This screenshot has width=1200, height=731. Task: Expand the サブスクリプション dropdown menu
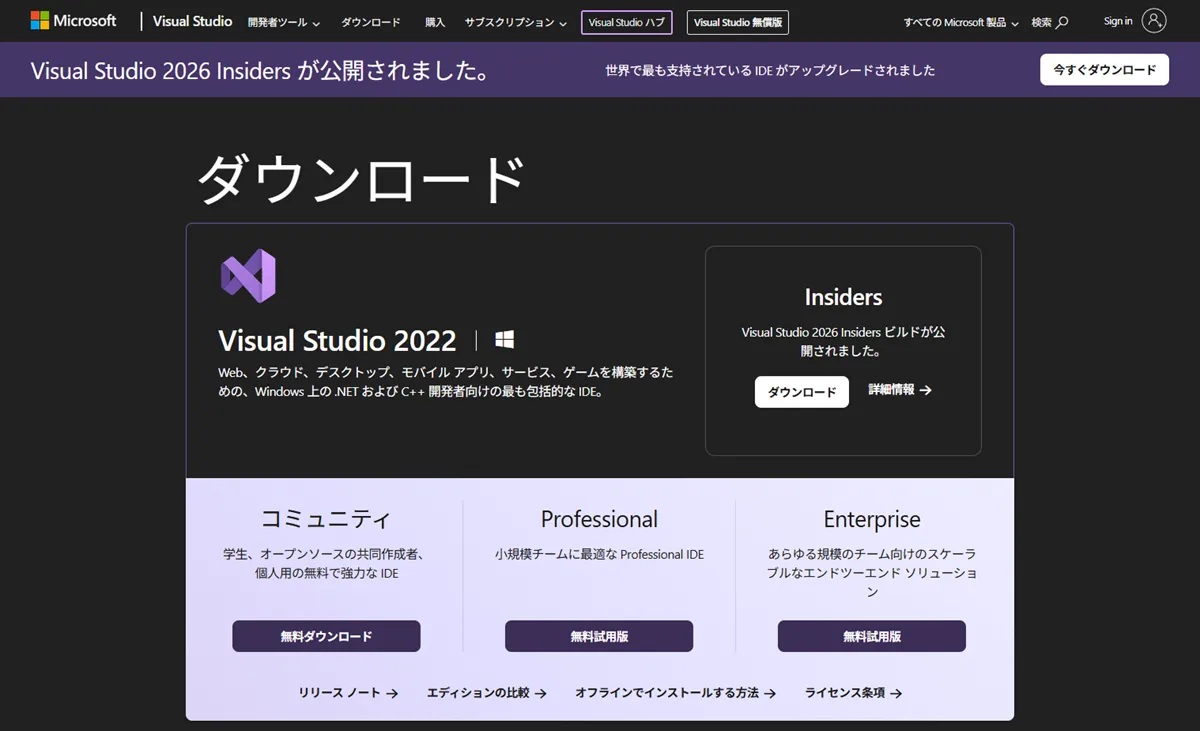pyautogui.click(x=515, y=22)
